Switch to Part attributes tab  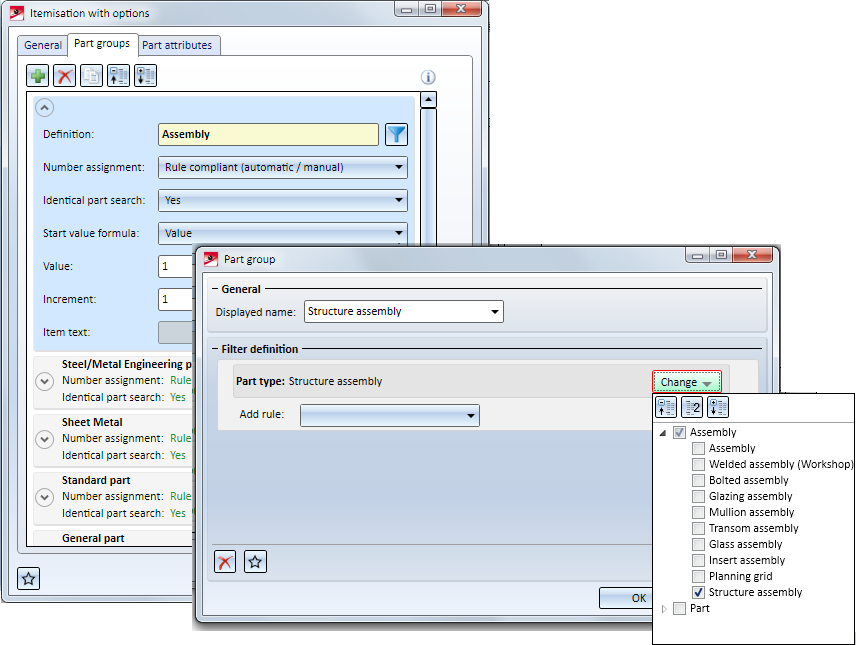[x=177, y=45]
